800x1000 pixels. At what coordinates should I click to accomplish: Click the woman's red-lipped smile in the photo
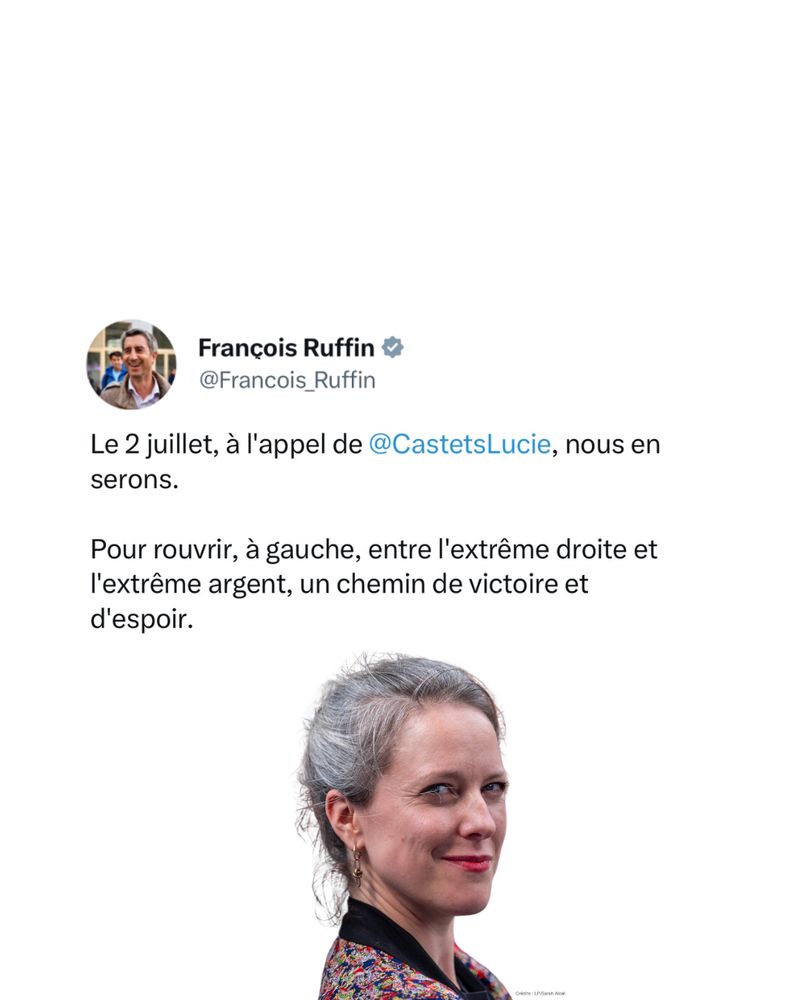pos(468,862)
